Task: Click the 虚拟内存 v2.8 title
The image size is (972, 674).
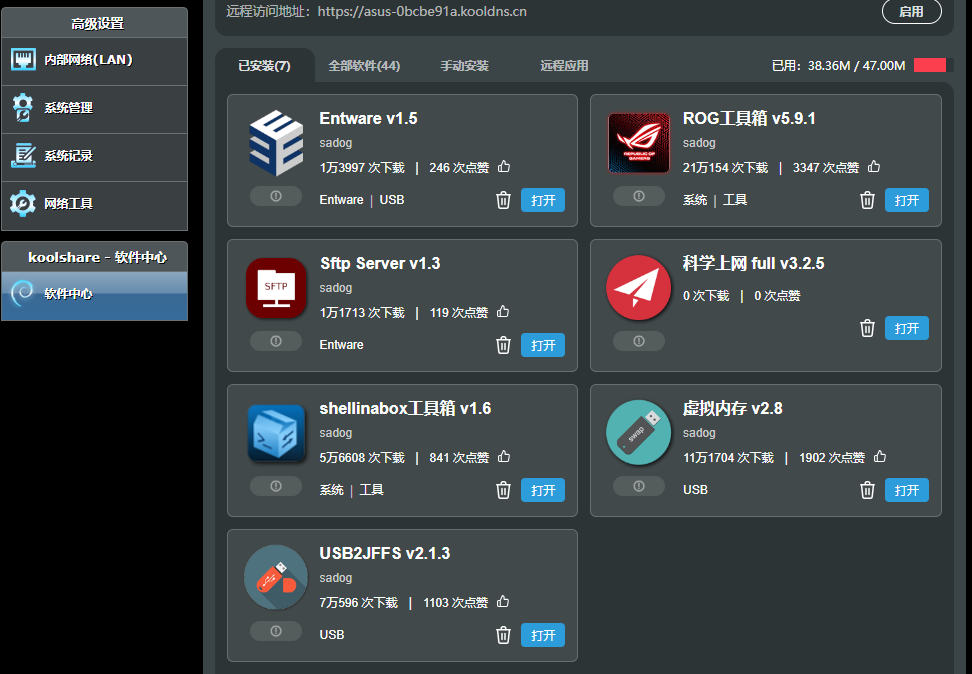Action: coord(732,409)
